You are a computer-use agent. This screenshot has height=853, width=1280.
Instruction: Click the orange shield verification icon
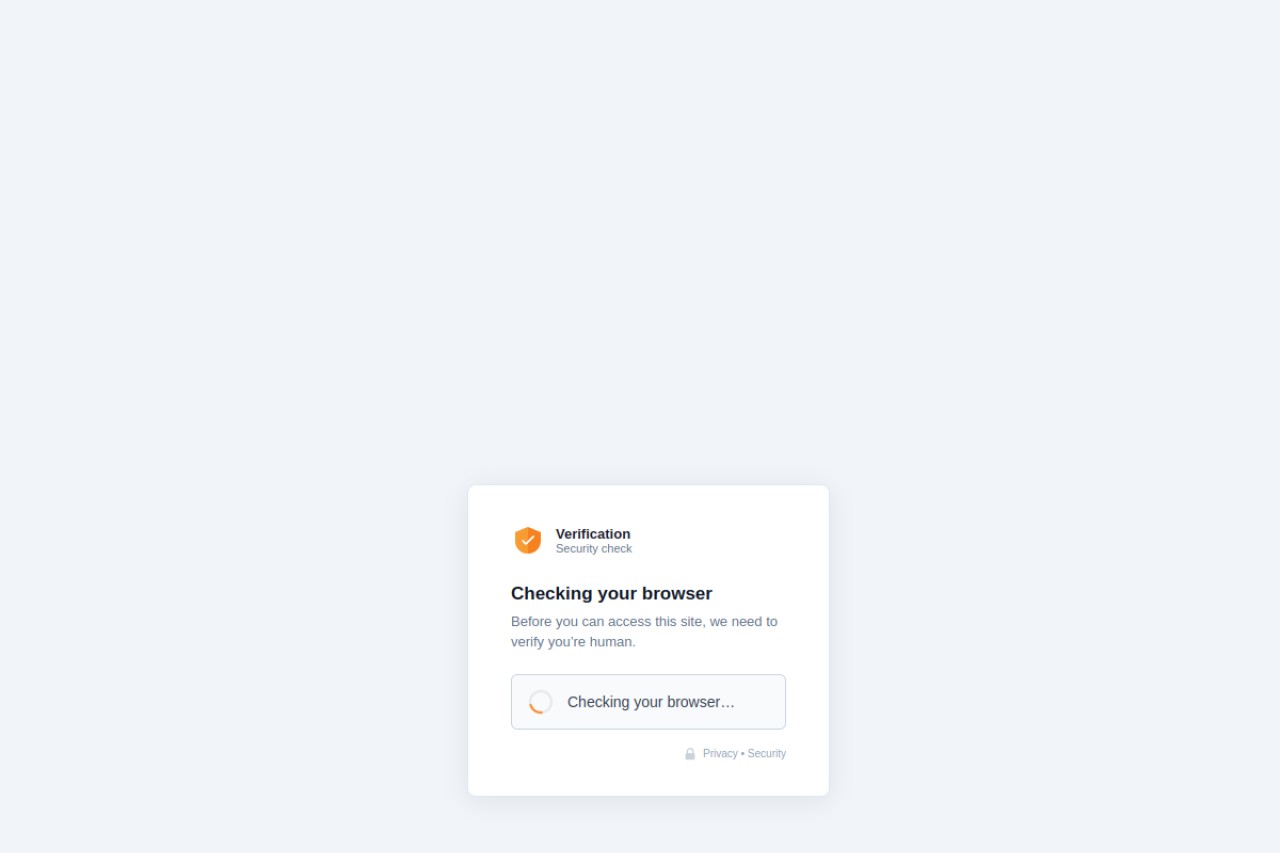coord(528,540)
